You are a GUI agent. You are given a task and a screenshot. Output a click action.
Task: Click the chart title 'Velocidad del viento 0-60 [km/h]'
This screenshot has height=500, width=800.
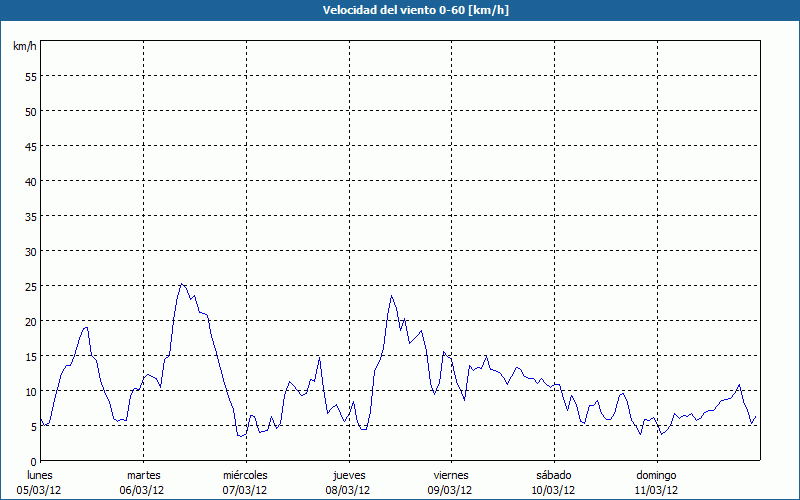tap(400, 10)
